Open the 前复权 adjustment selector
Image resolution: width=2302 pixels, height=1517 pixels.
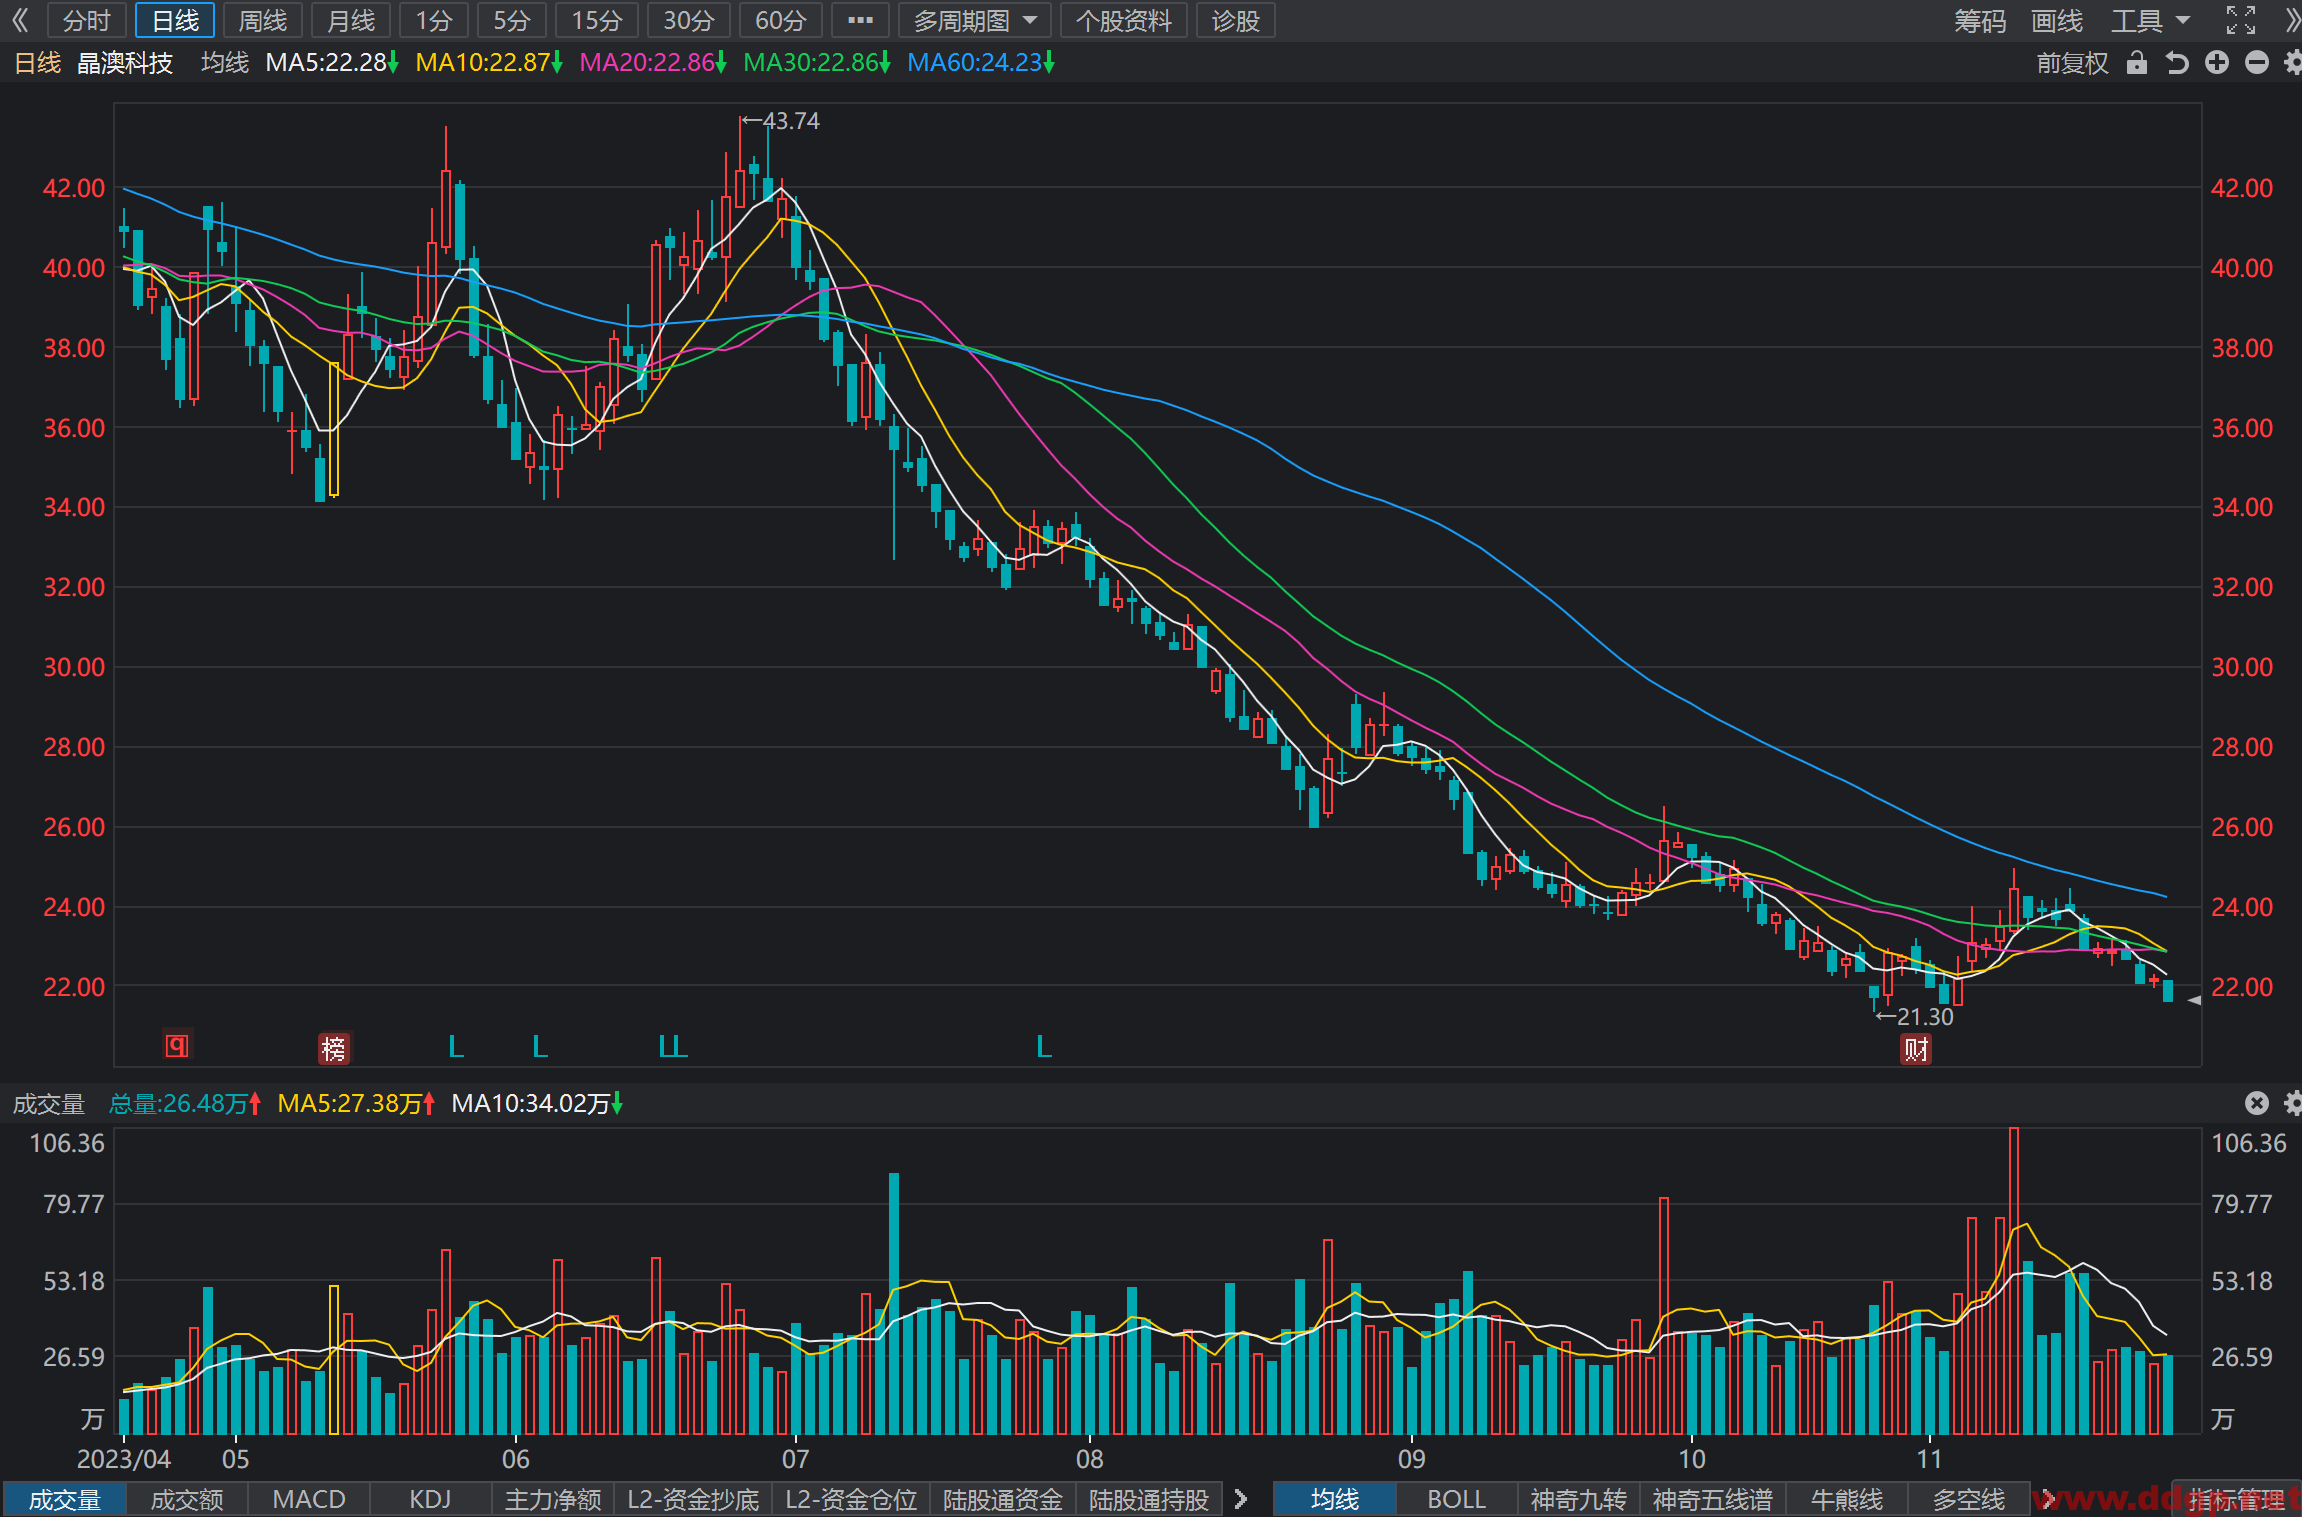click(2072, 63)
